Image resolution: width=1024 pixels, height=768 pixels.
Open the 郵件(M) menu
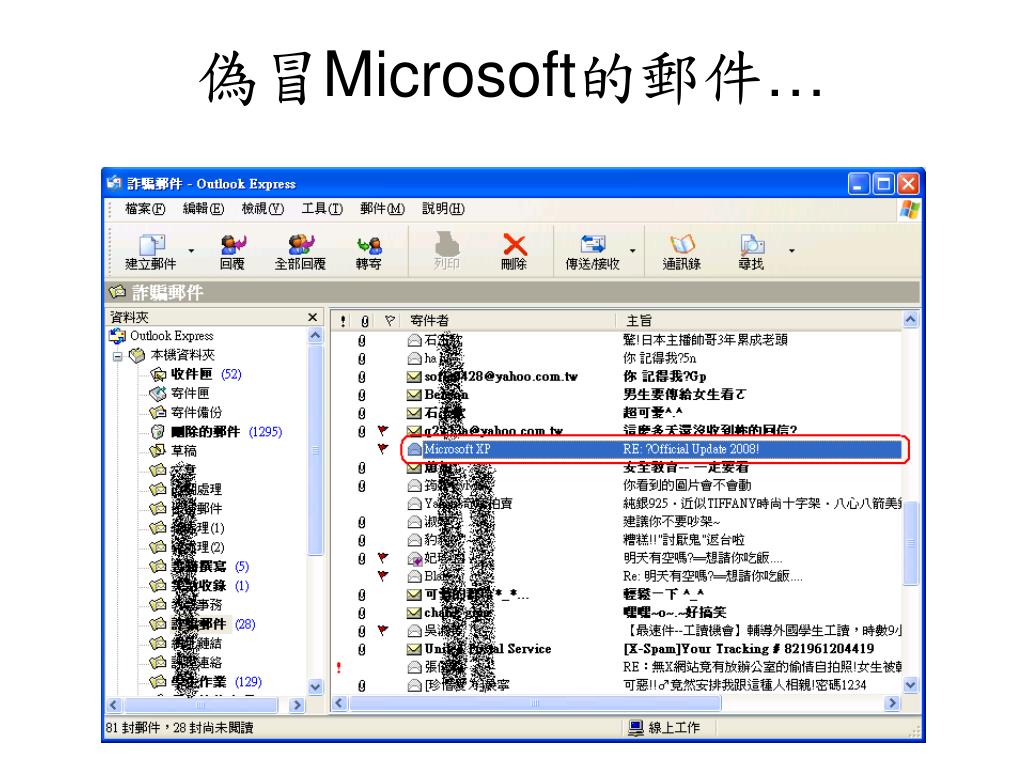pyautogui.click(x=382, y=208)
